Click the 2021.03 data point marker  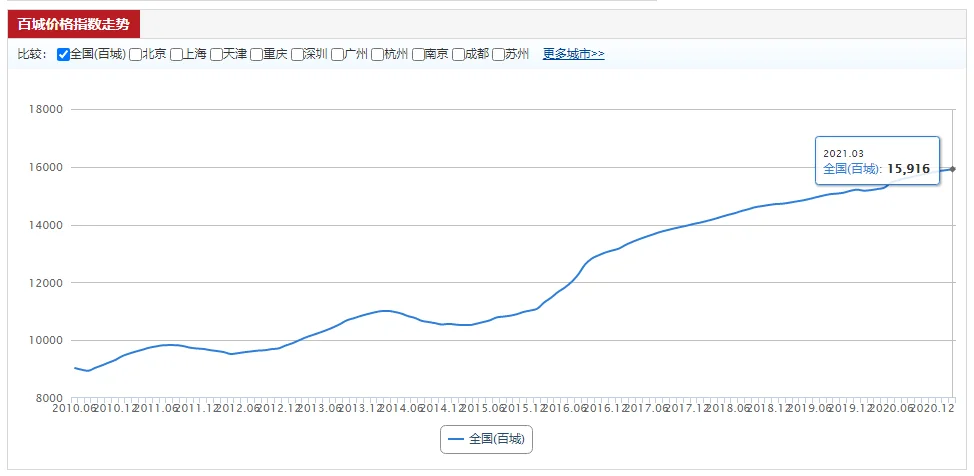(x=953, y=169)
